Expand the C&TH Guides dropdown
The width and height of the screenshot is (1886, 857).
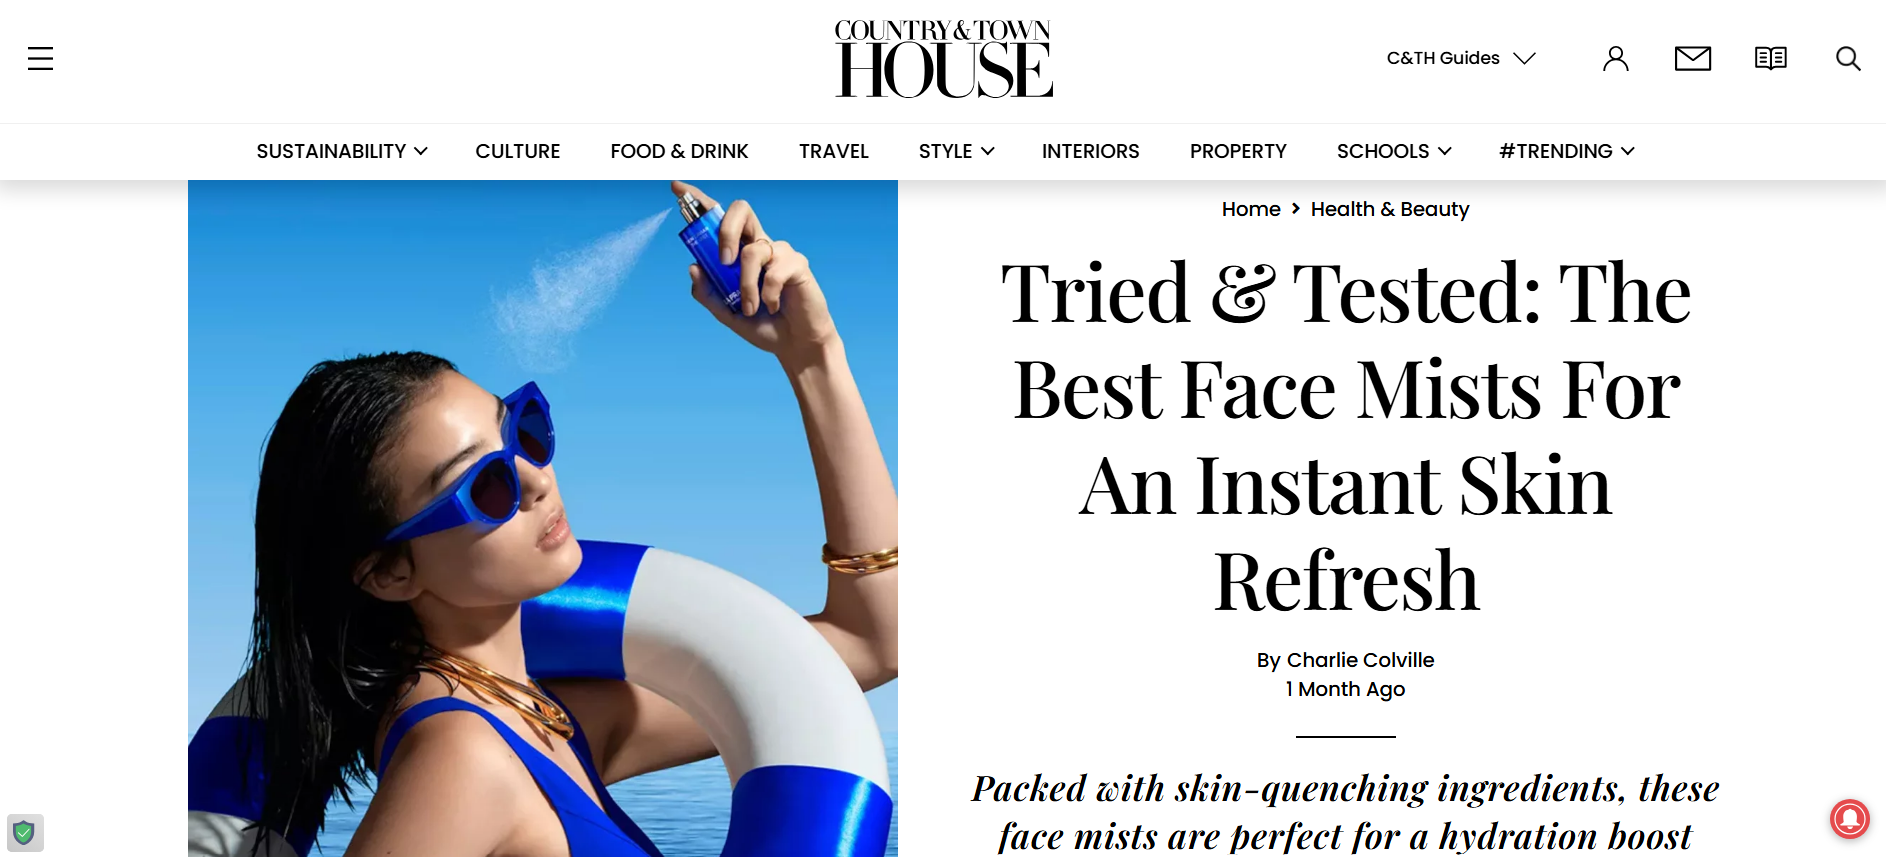pyautogui.click(x=1461, y=58)
